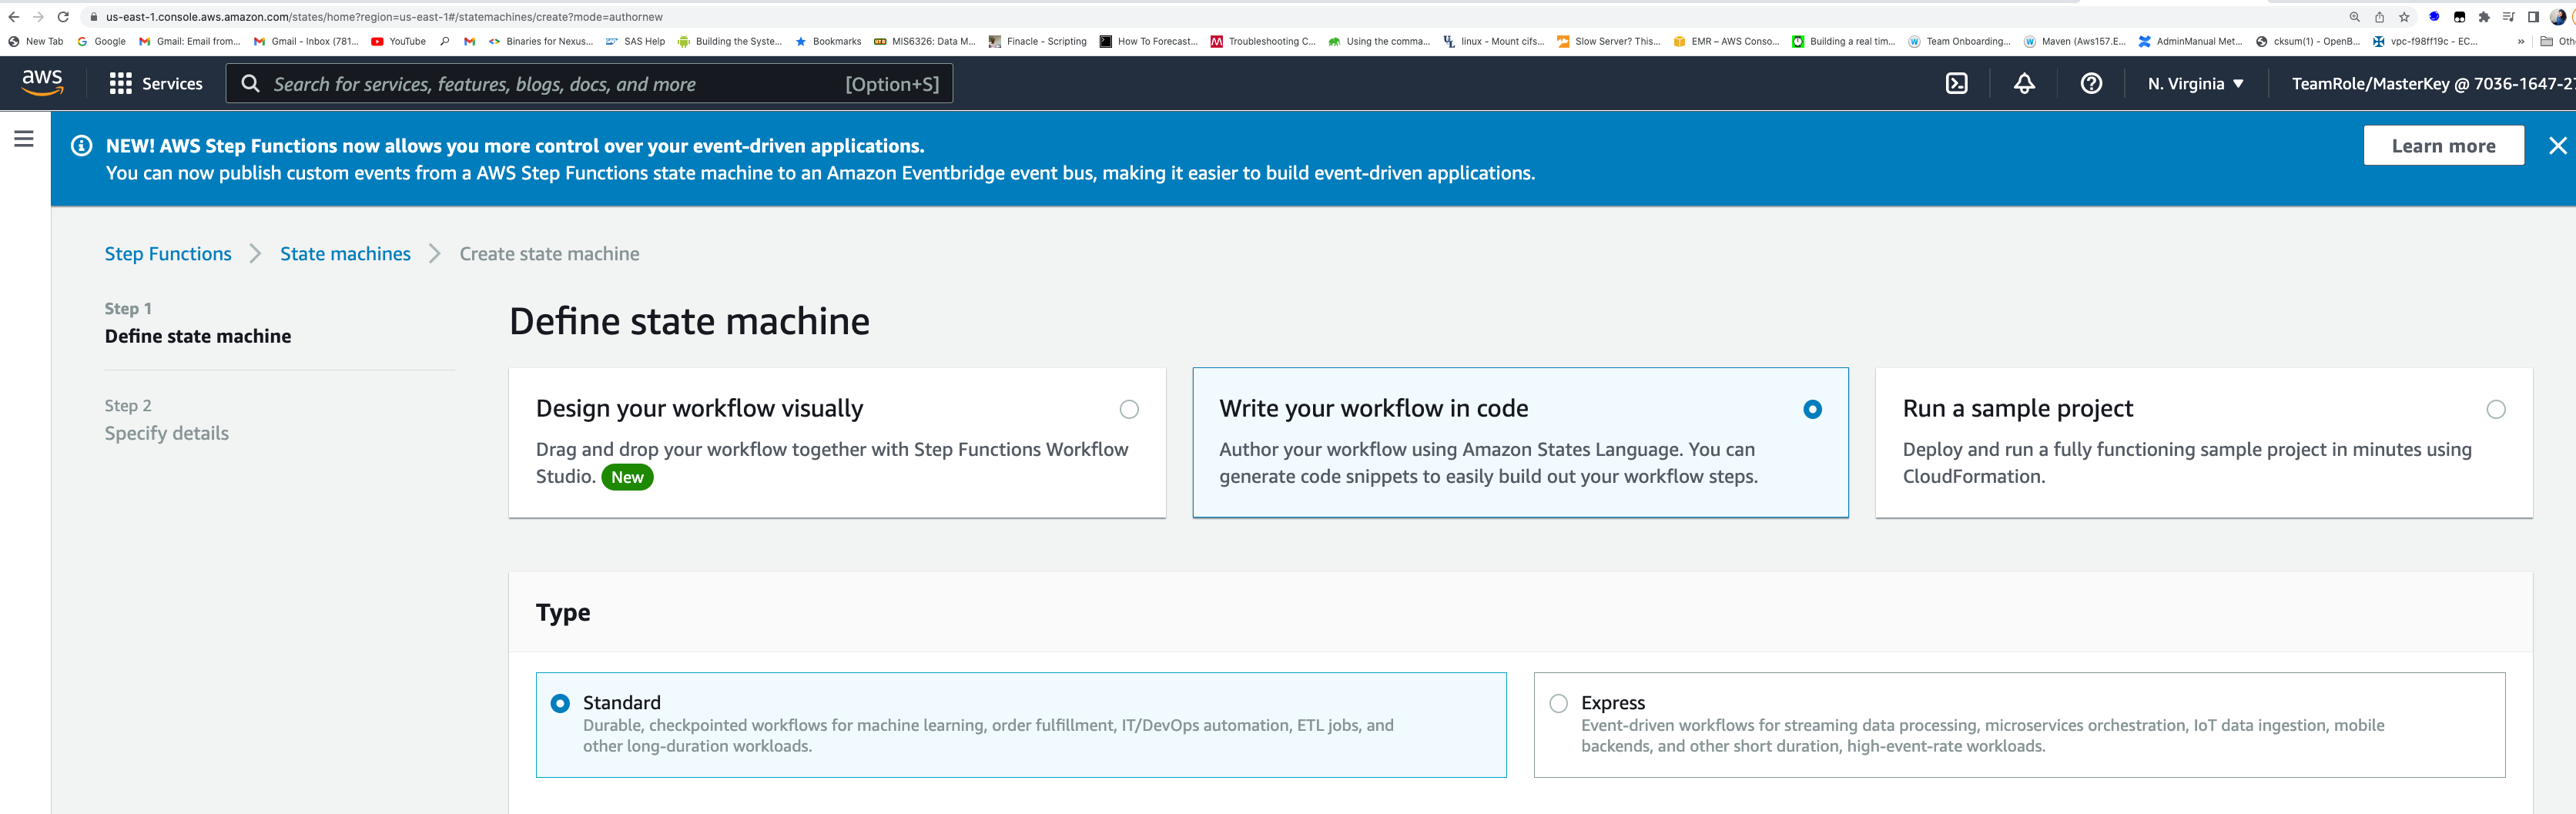Launch AWS CloudShell from the top bar
The height and width of the screenshot is (814, 2576).
pyautogui.click(x=1956, y=84)
